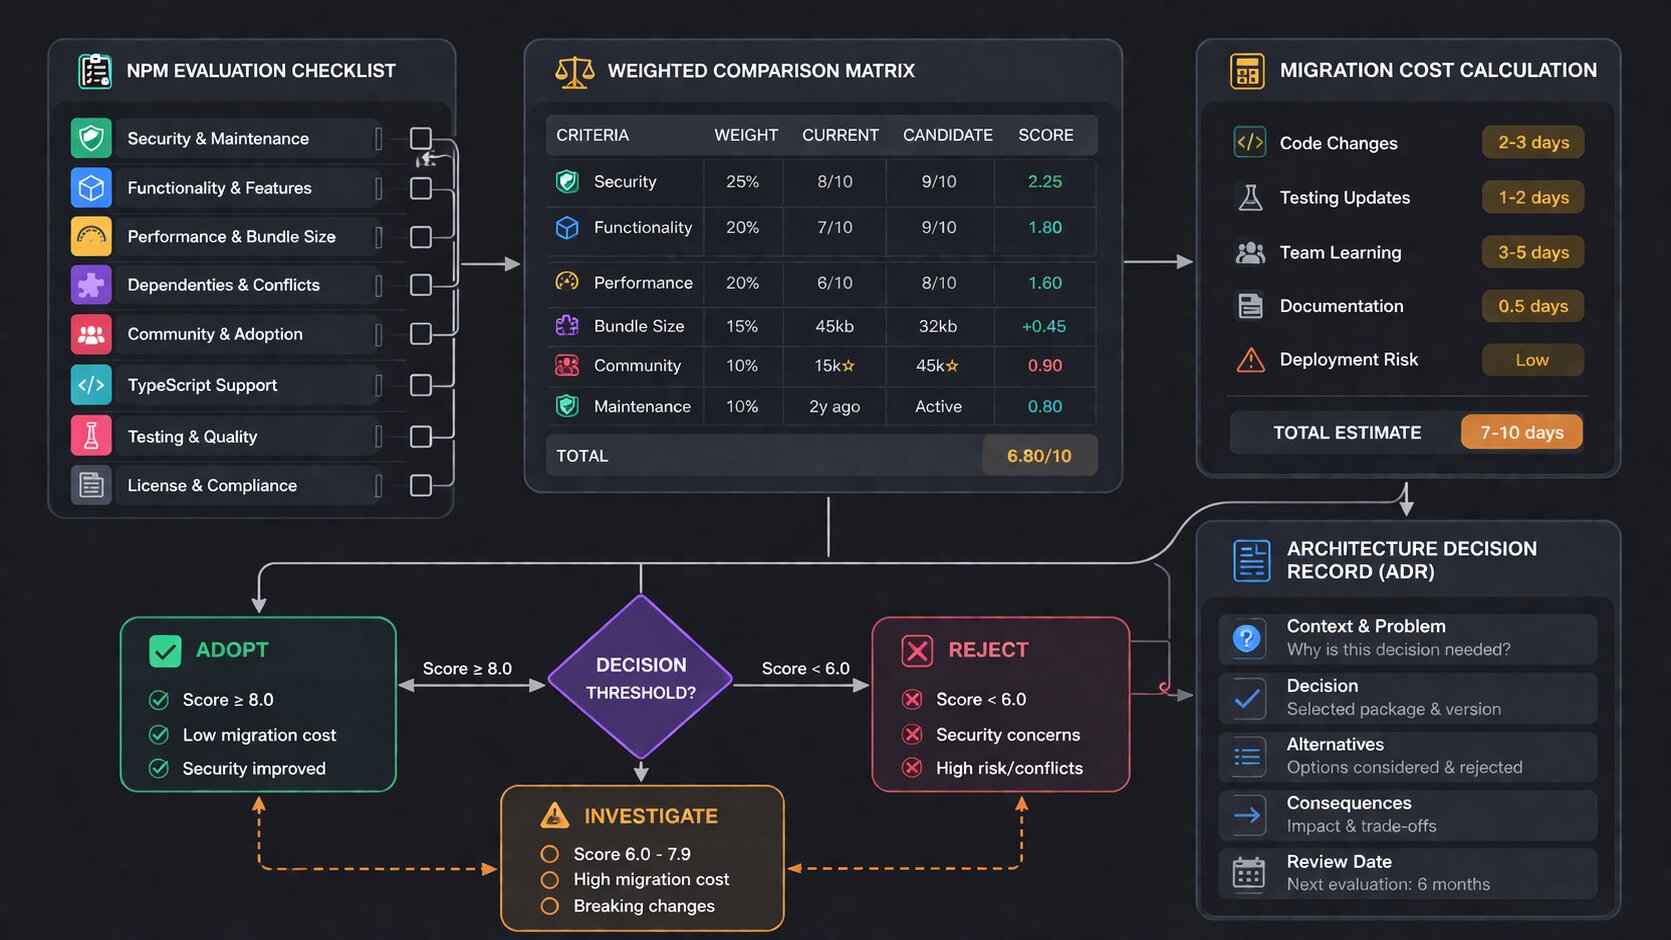Check the box next to Security & Maintenance
Screen dimensions: 1671x940
click(421, 138)
